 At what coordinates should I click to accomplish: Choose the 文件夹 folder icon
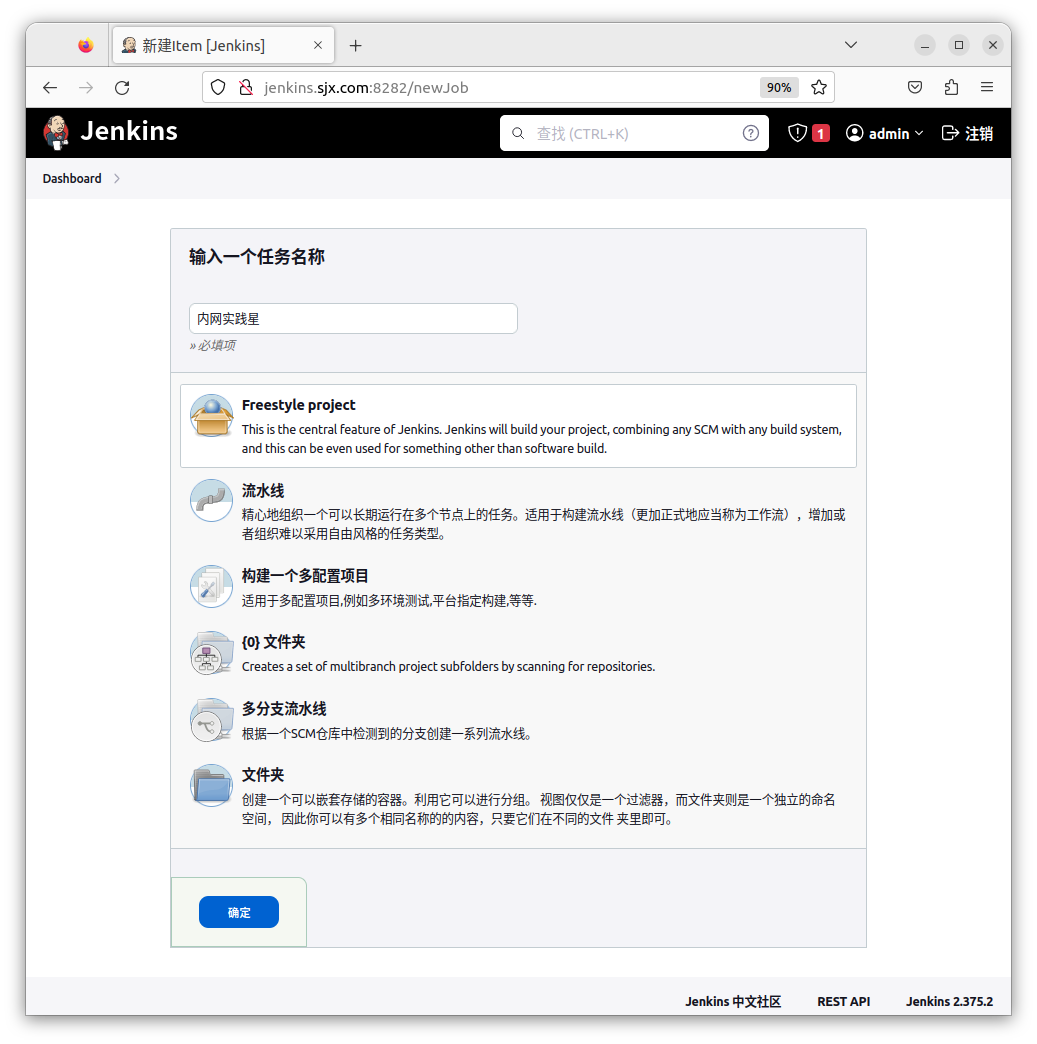(211, 785)
